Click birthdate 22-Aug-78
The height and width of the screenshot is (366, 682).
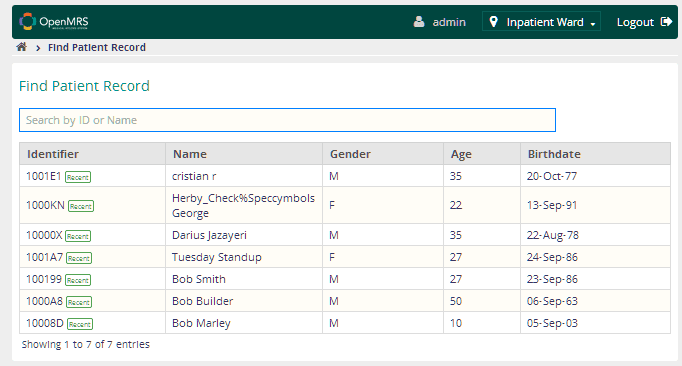(553, 235)
